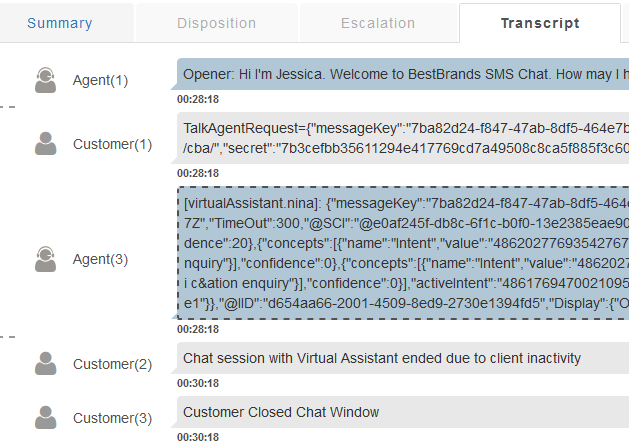Switch to the Summary tab

pyautogui.click(x=60, y=23)
